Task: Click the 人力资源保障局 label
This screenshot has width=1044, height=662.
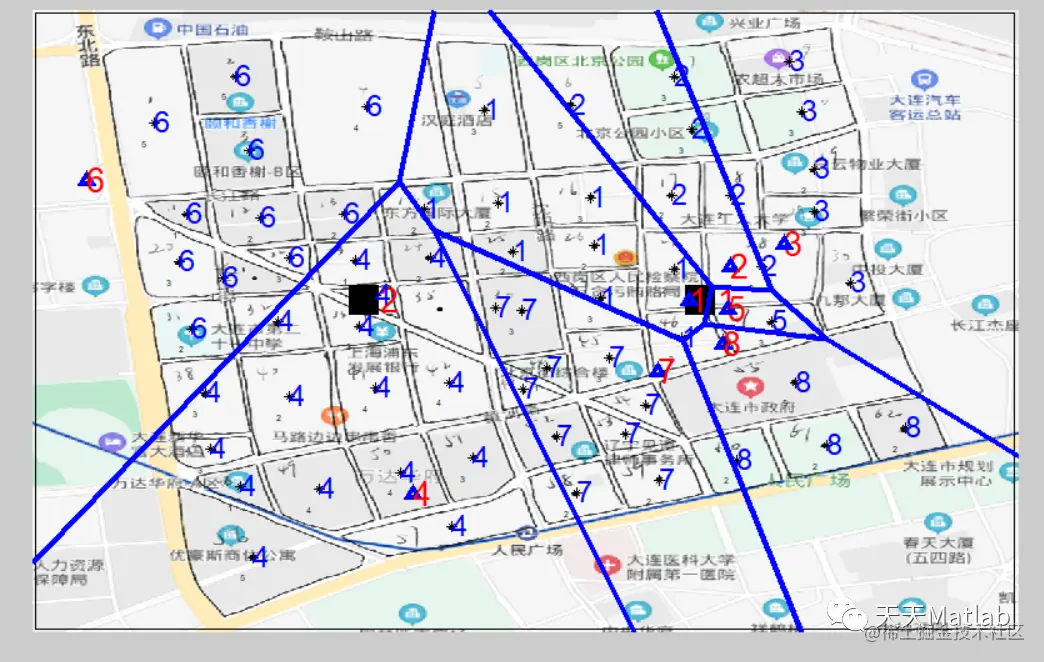Action: click(69, 572)
